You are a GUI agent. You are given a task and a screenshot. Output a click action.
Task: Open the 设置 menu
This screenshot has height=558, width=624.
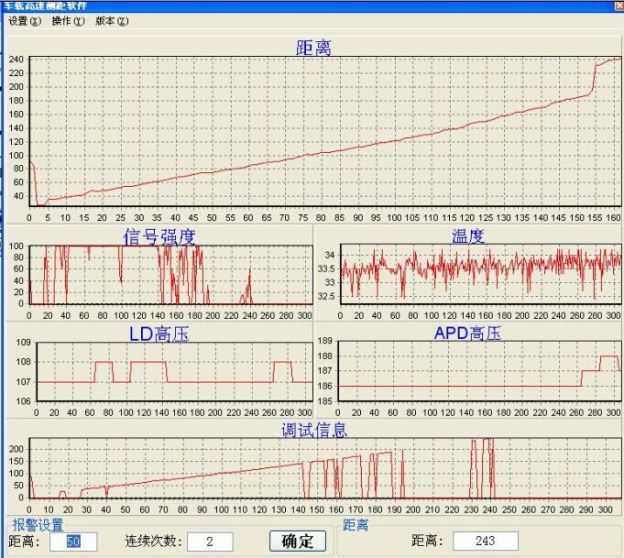click(25, 21)
